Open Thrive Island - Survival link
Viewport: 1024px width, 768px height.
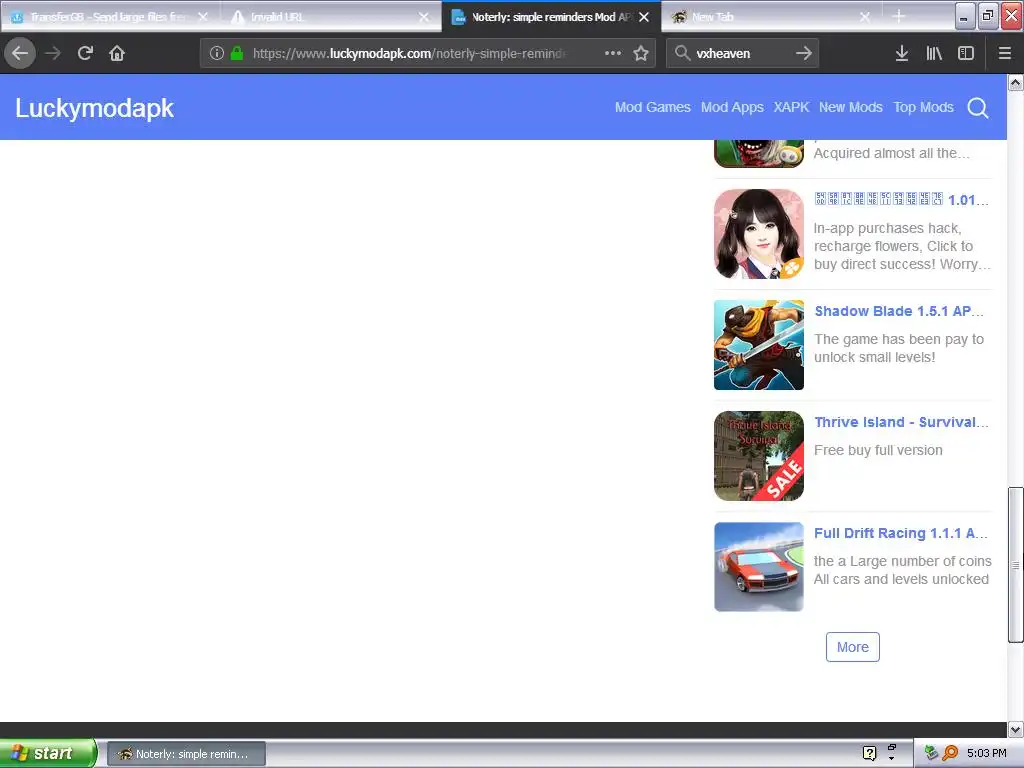tap(901, 422)
